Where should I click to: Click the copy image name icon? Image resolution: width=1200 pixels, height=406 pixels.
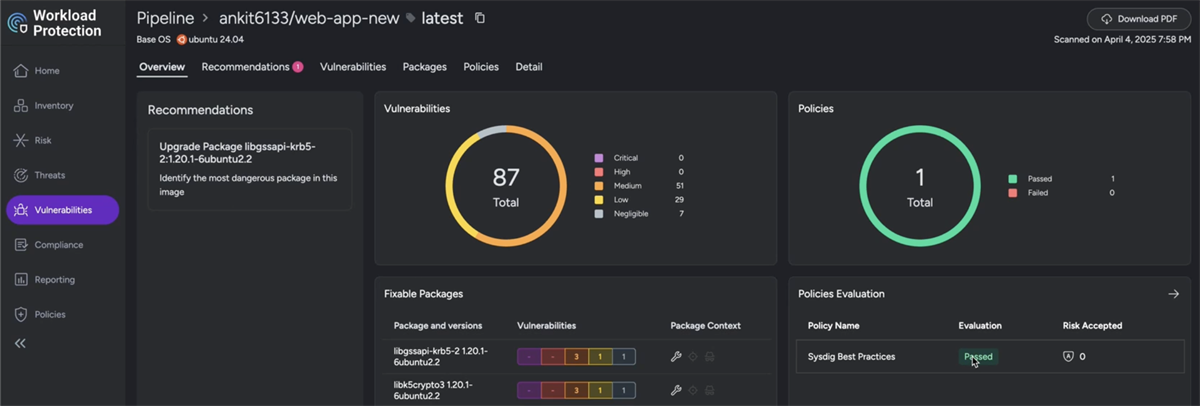tap(480, 19)
